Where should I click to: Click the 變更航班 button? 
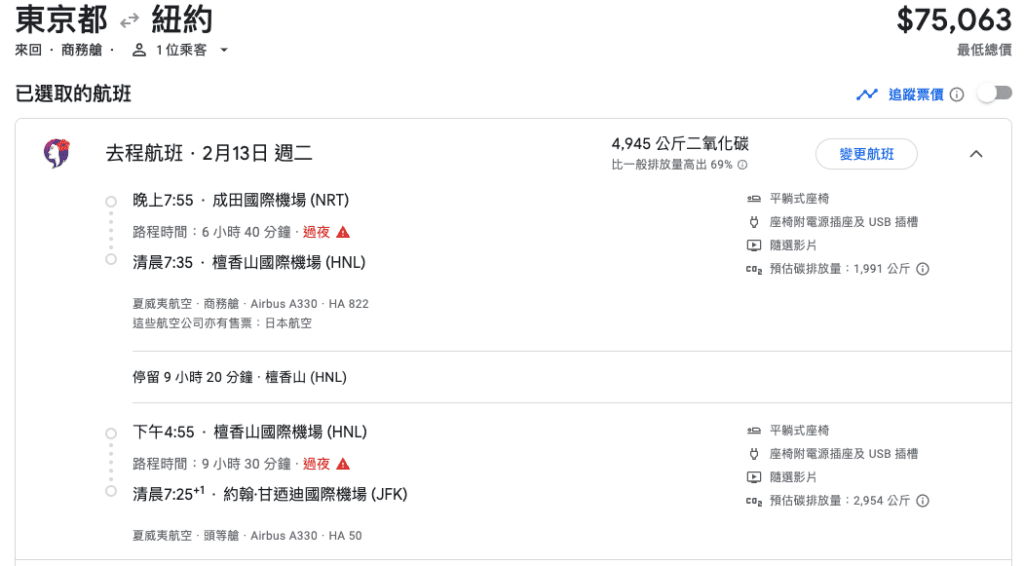(x=867, y=154)
